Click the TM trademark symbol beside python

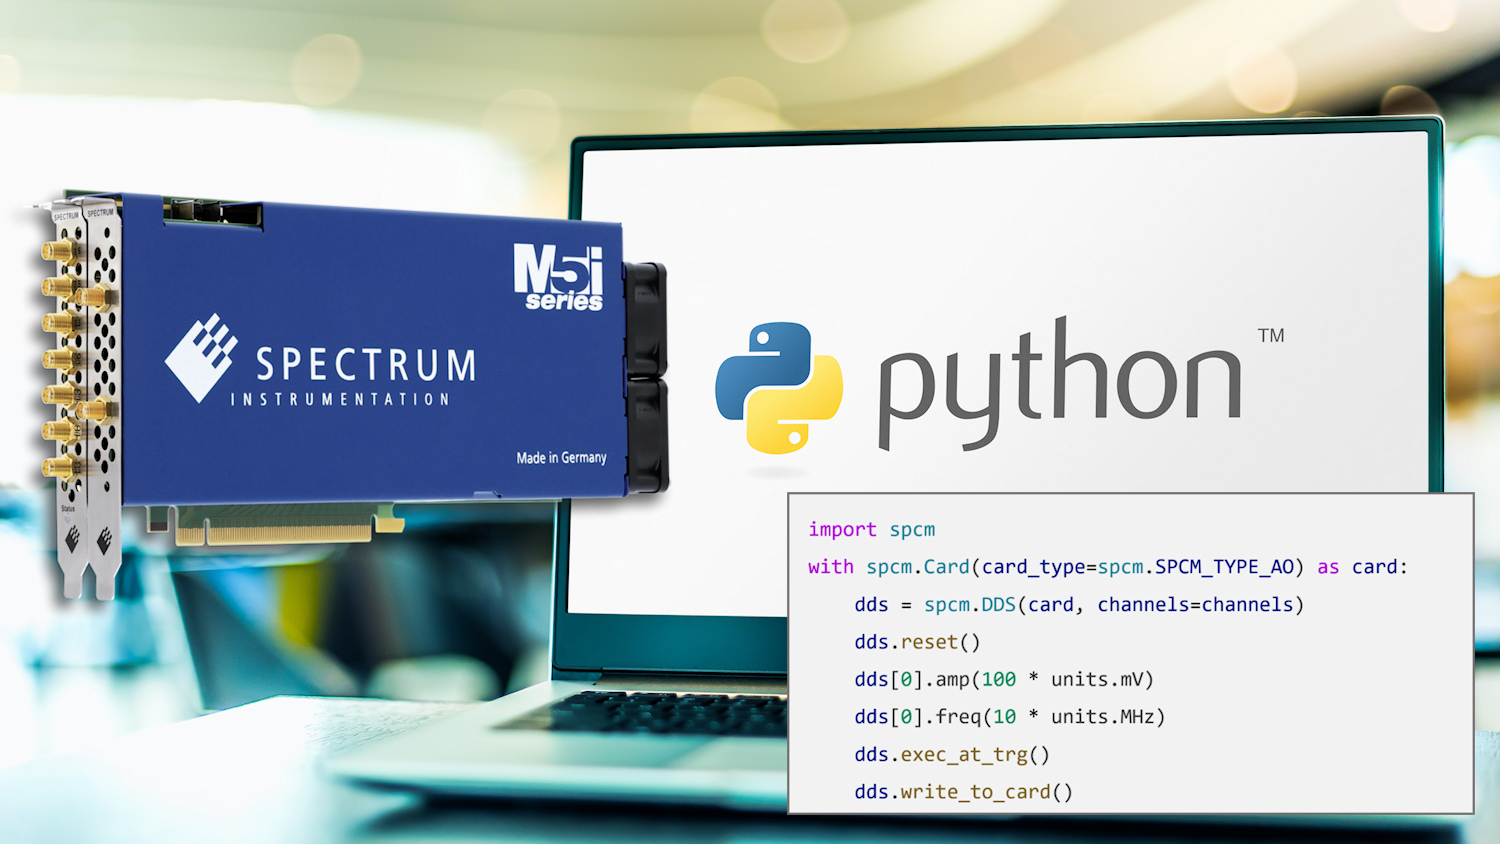pos(1271,335)
